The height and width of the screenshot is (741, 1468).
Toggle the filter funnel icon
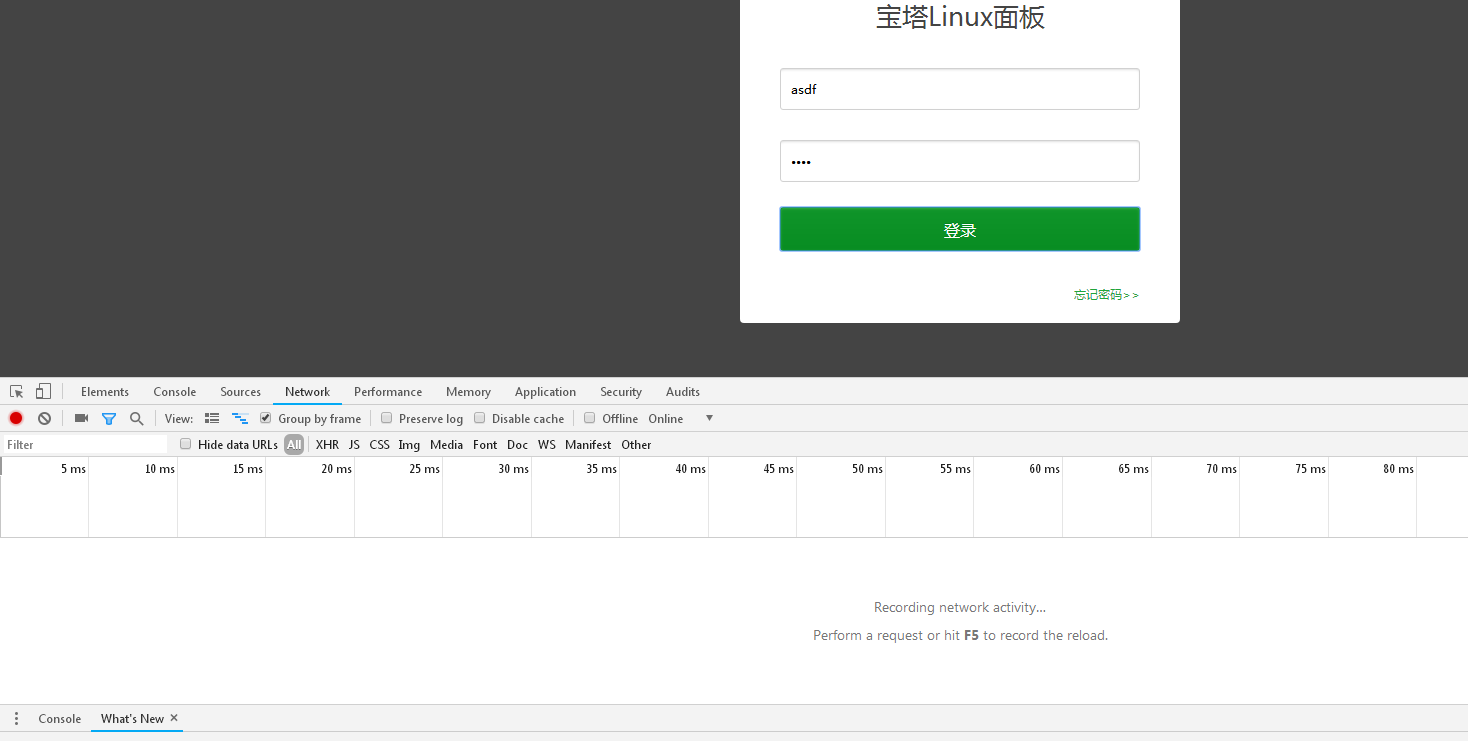(x=109, y=419)
